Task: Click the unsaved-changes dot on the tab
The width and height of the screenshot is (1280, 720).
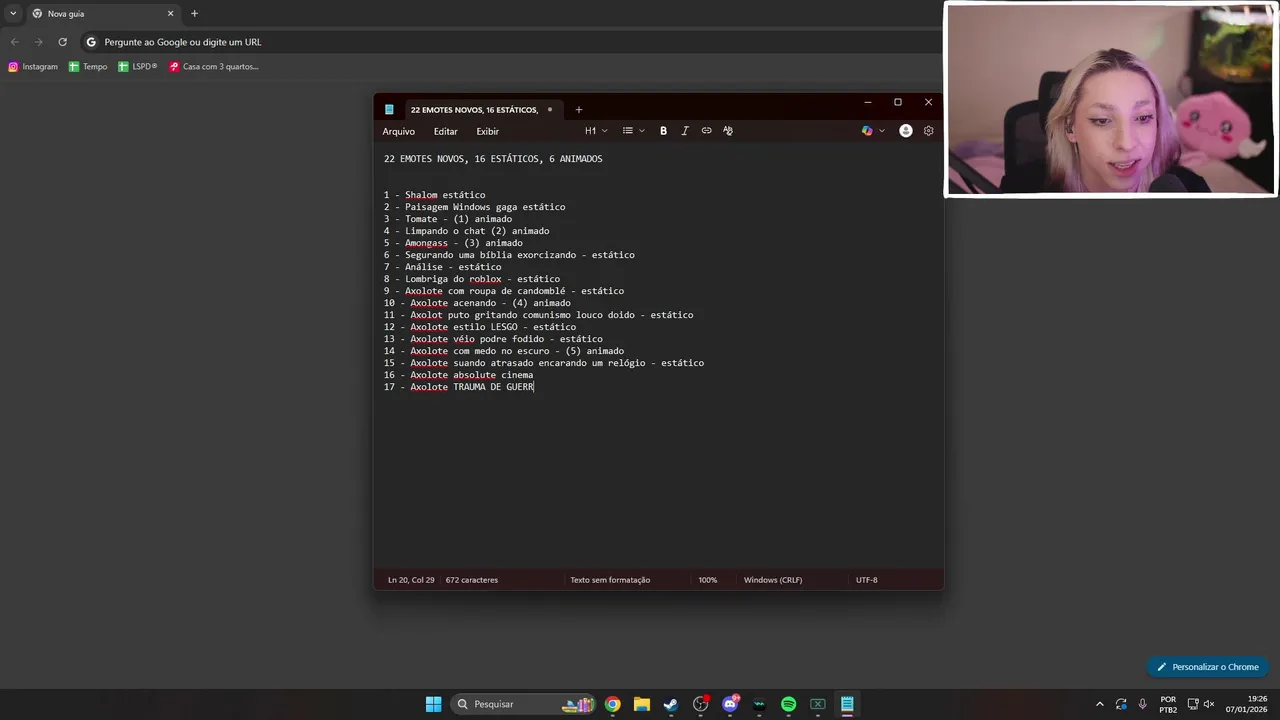Action: click(549, 110)
